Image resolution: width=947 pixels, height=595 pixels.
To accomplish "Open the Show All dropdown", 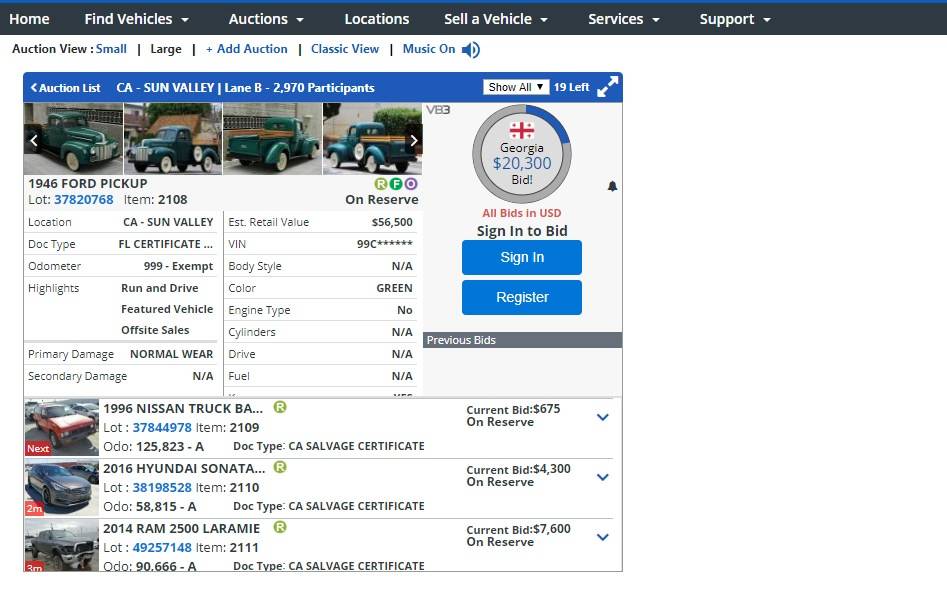I will 516,87.
